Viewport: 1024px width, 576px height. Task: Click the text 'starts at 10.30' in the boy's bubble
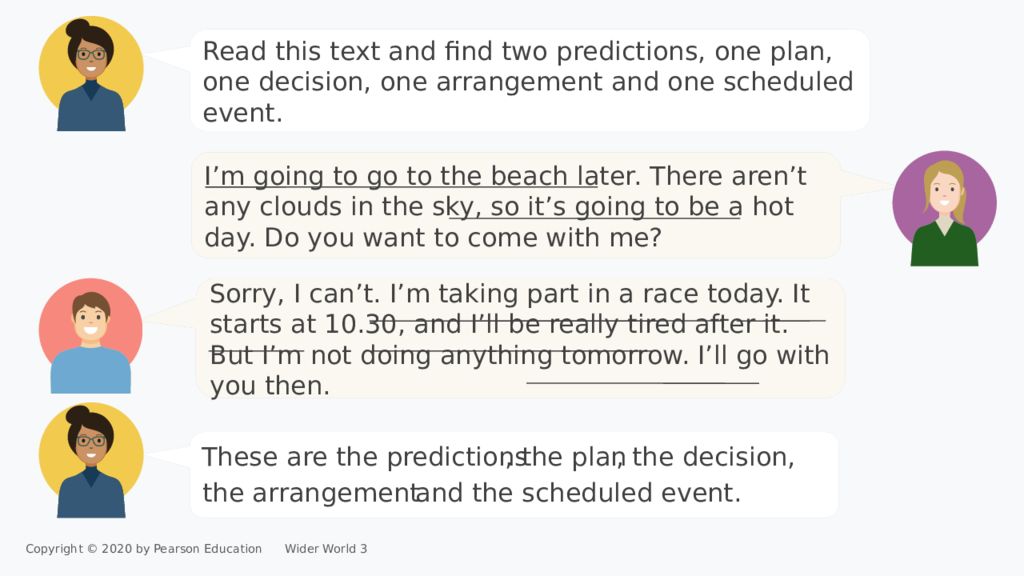(304, 325)
